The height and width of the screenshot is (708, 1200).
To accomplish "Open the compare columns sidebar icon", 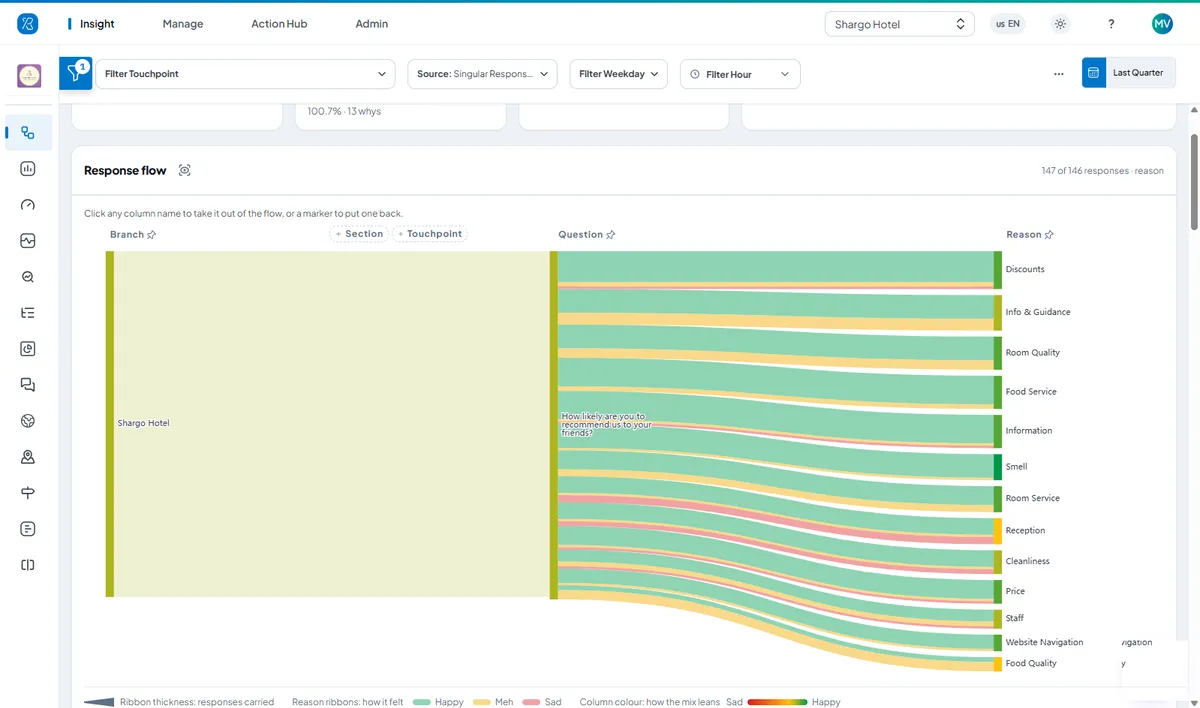I will (28, 565).
